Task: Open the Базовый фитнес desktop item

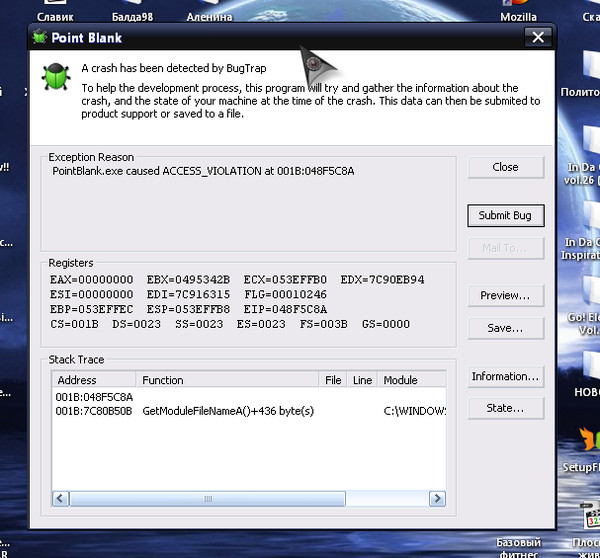Action: (x=518, y=547)
